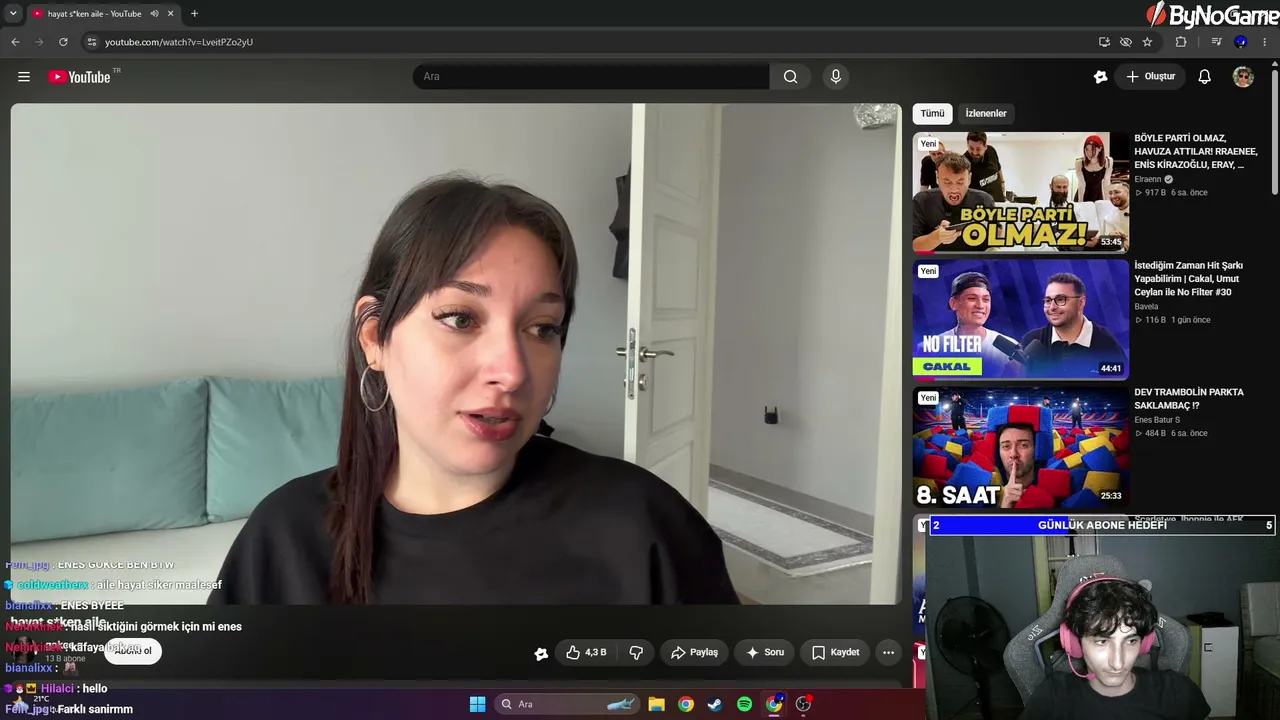The width and height of the screenshot is (1280, 720).
Task: Open title 'DEV TRAMBOLİN PARKTA SAKLAMBAÇ !?'
Action: pyautogui.click(x=1189, y=399)
